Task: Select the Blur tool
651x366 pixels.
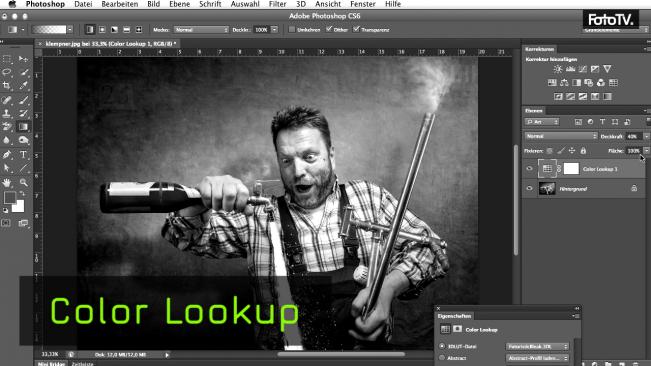Action: point(7,140)
